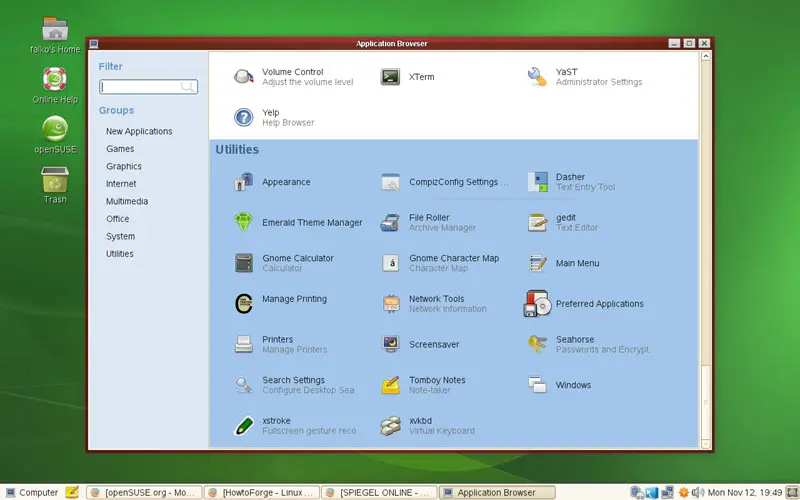Launch Network Tools icon

(390, 304)
